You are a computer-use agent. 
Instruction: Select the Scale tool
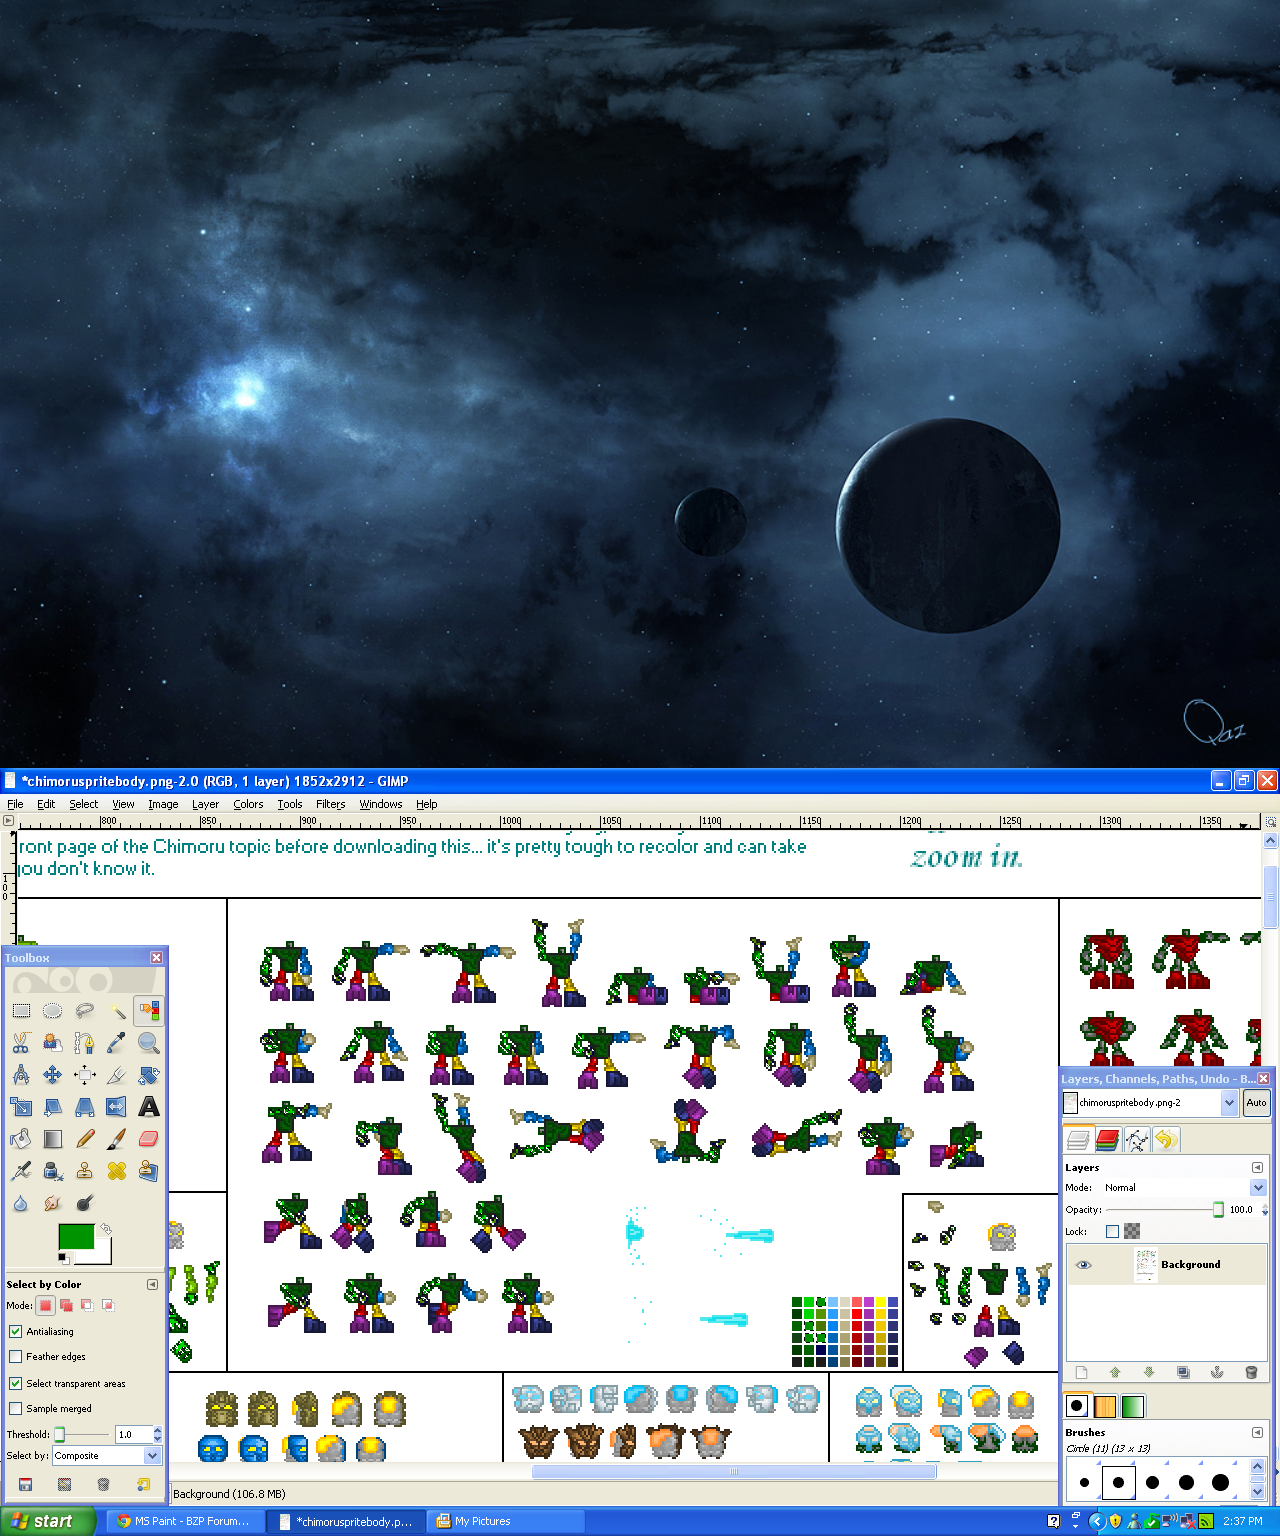click(21, 1107)
